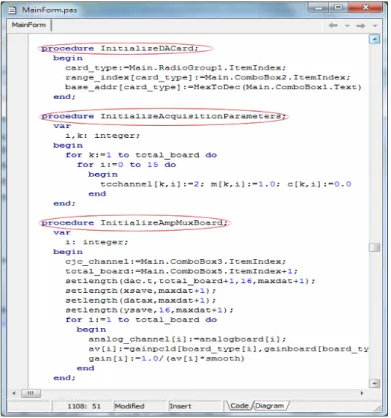Click the horizontal scrollbar left arrow
This screenshot has width=391, height=418.
pyautogui.click(x=14, y=393)
